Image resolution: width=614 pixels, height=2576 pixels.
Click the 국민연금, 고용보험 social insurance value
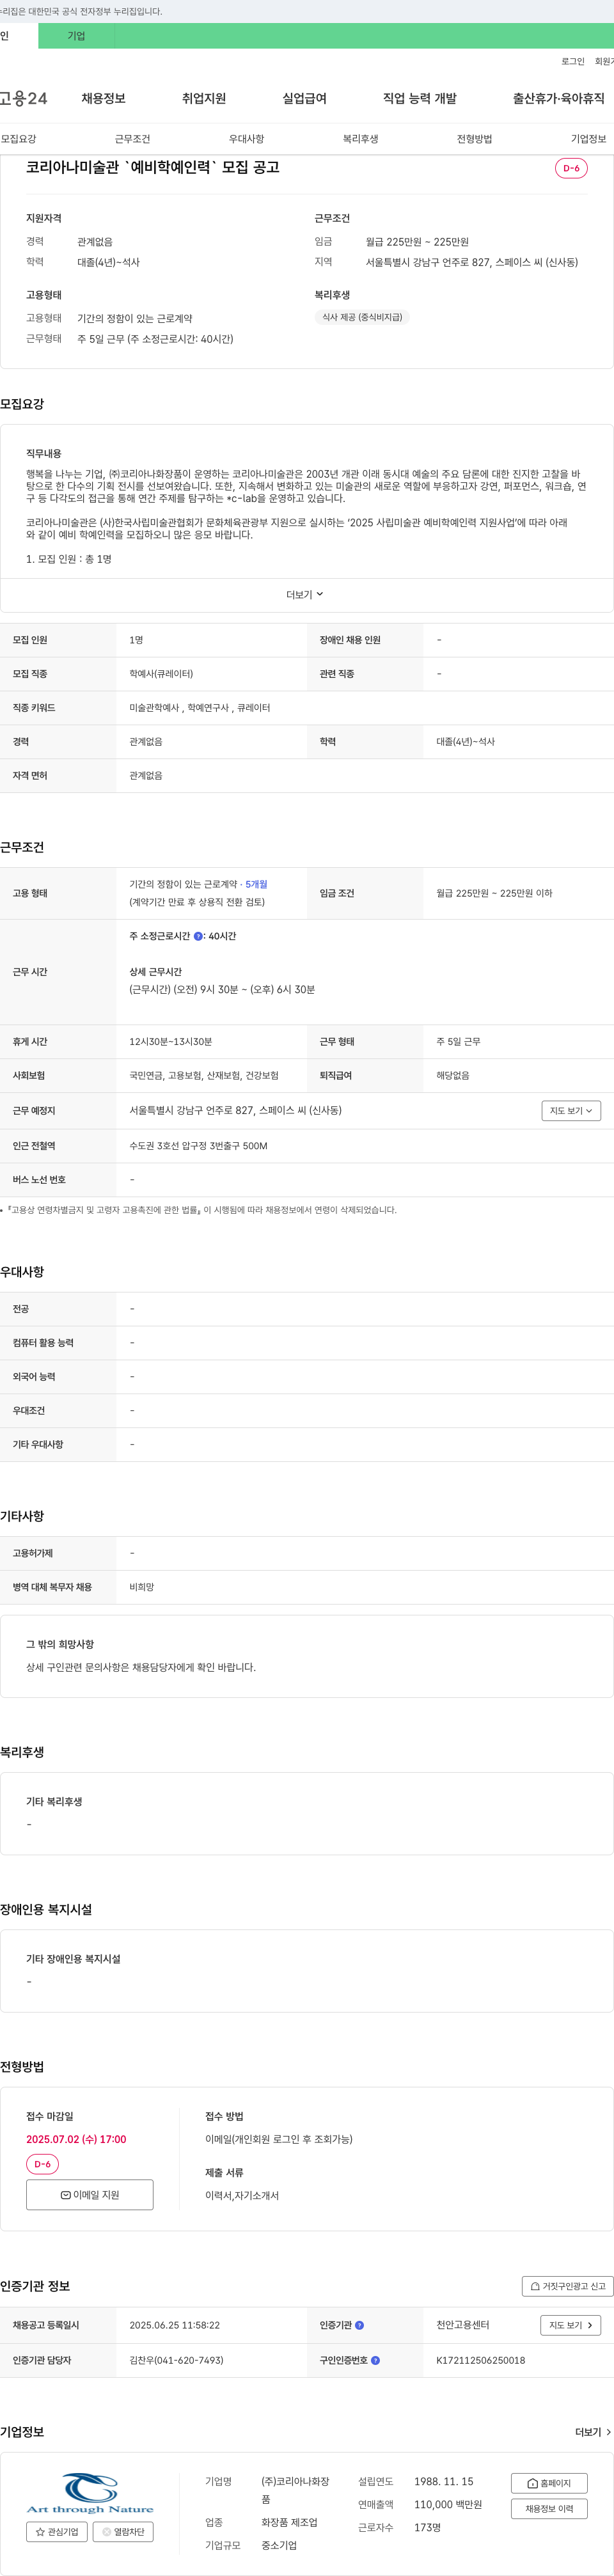click(x=204, y=1076)
